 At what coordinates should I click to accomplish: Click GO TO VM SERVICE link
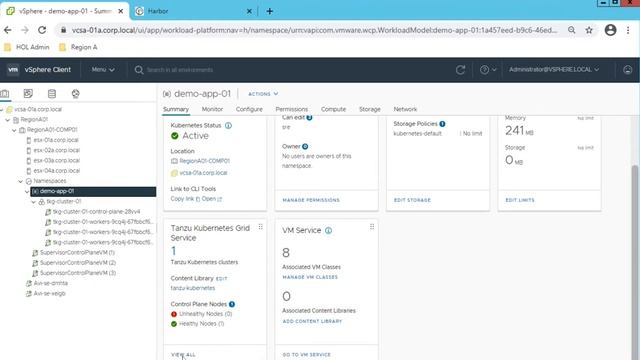coord(307,355)
